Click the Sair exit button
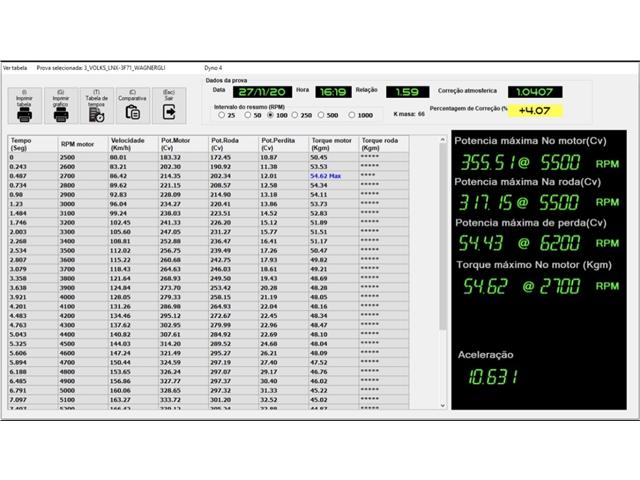Screen dimensions: 640x480 [x=169, y=106]
